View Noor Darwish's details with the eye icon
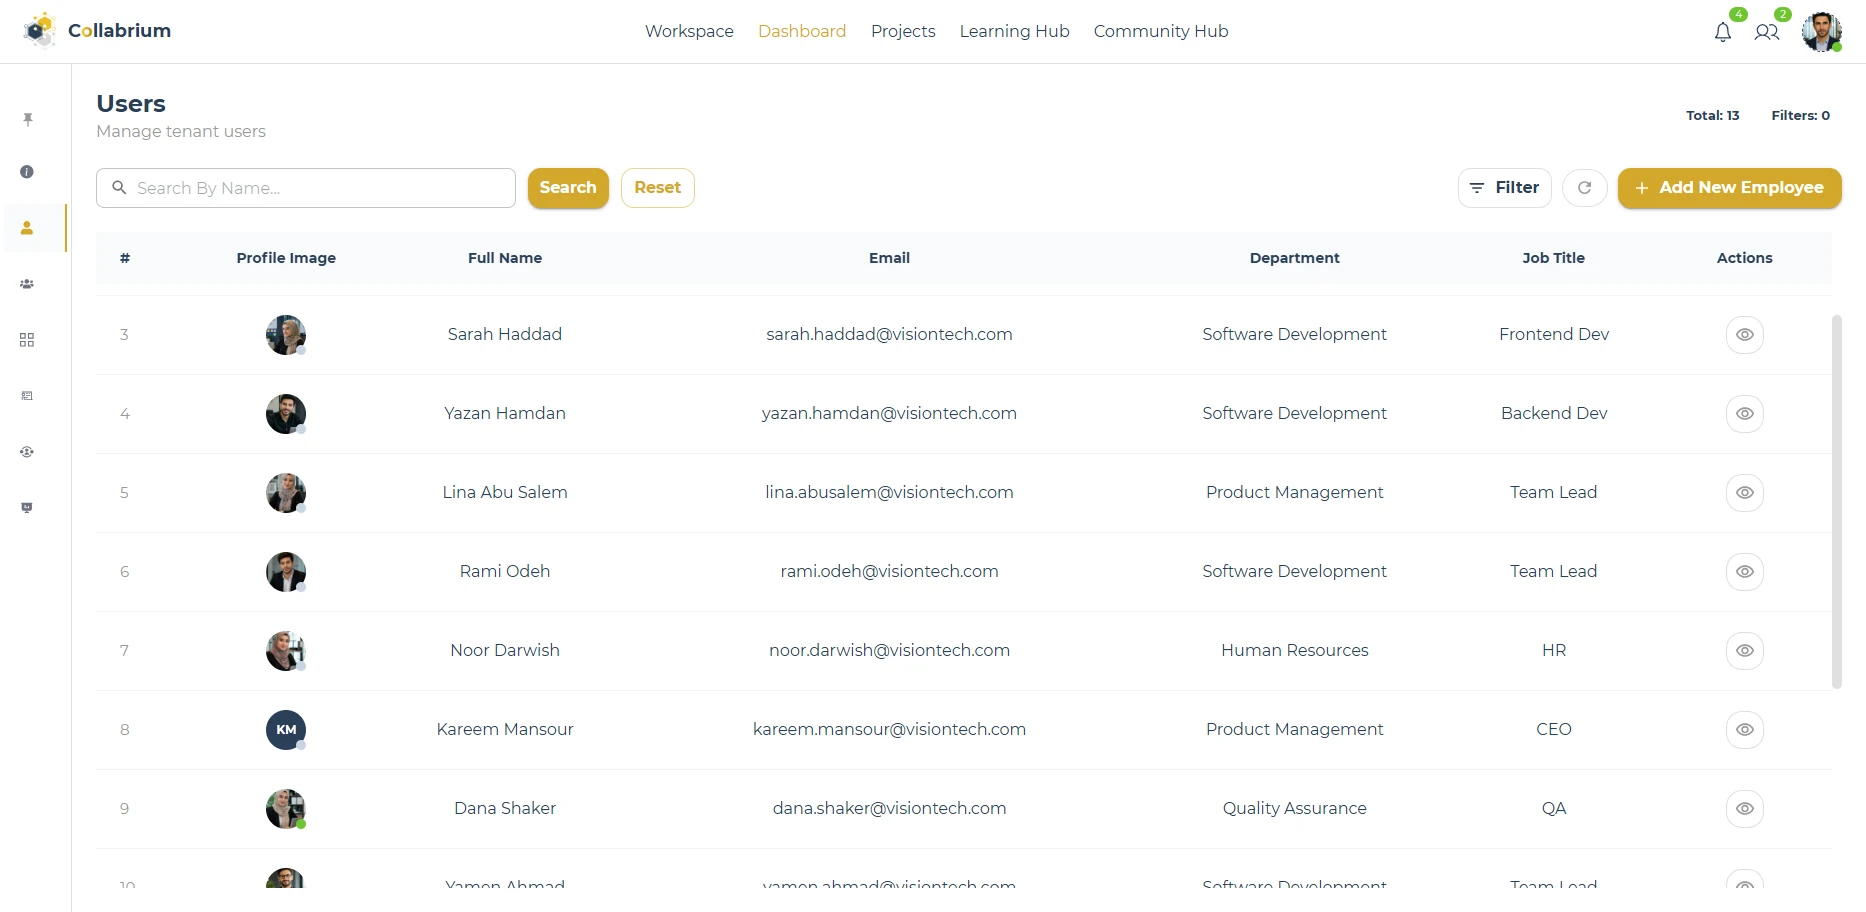Viewport: 1866px width, 912px height. click(1744, 651)
